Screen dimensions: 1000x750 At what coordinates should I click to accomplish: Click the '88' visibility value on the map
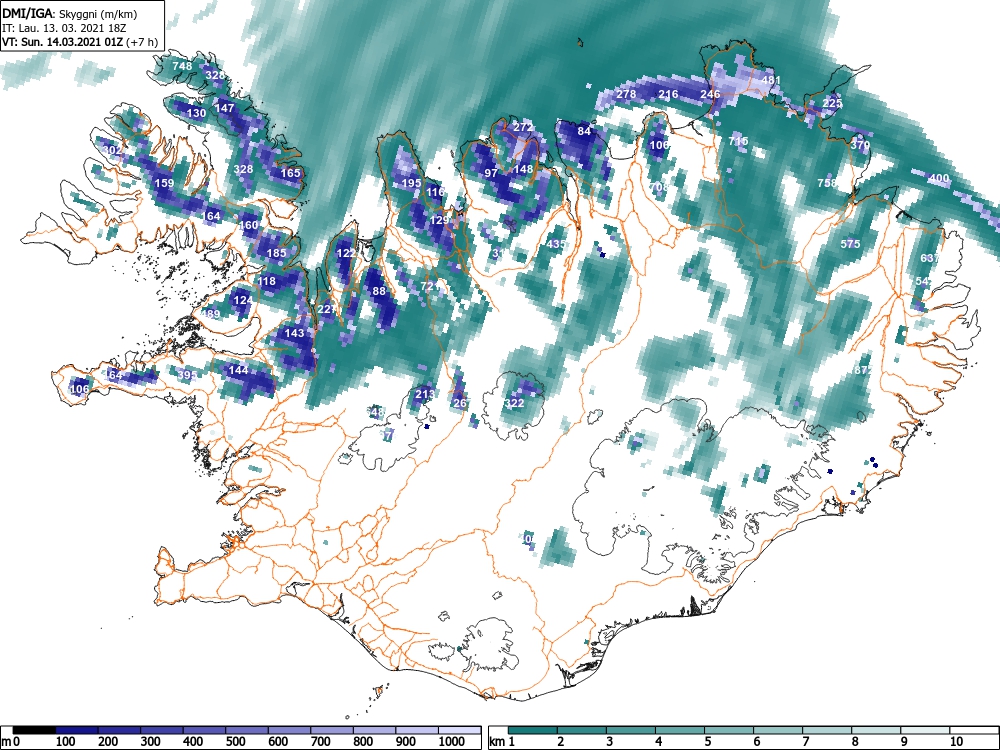coord(379,291)
